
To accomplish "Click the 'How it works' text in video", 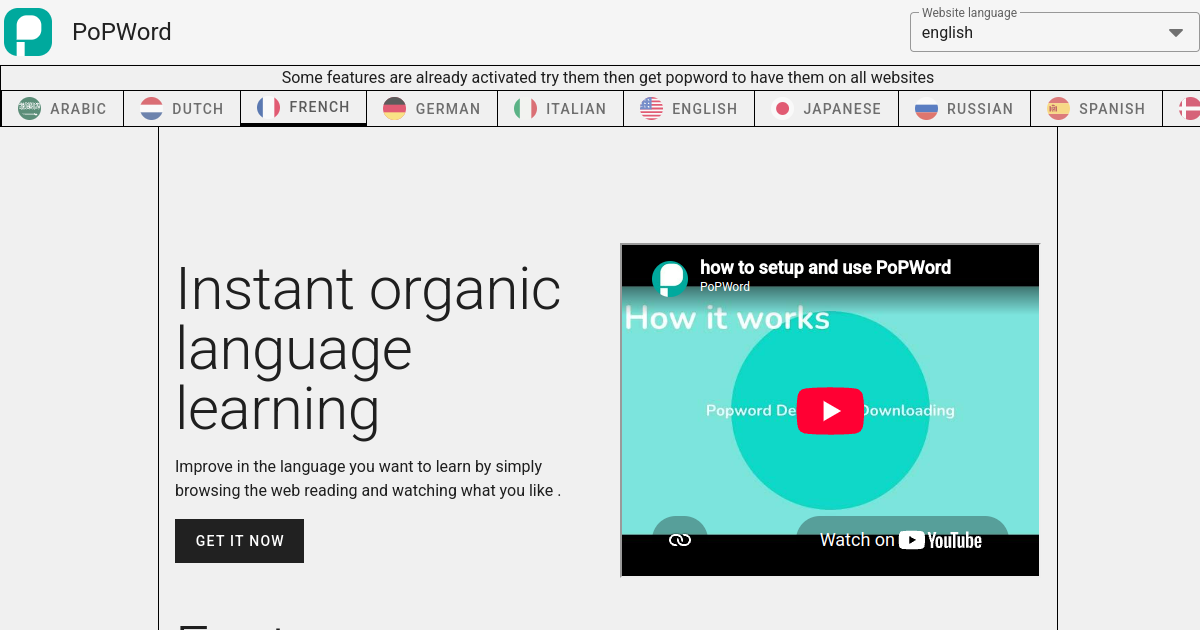I will coord(727,319).
